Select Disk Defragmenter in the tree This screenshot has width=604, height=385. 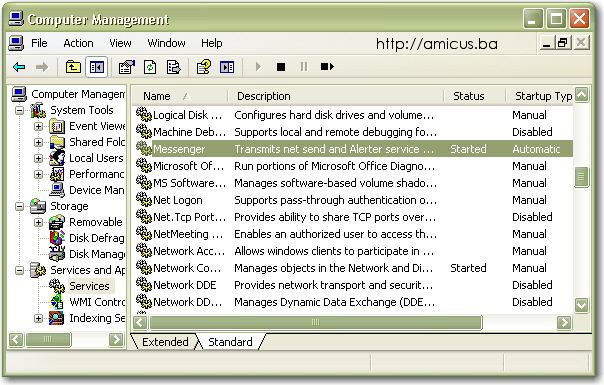click(87, 238)
